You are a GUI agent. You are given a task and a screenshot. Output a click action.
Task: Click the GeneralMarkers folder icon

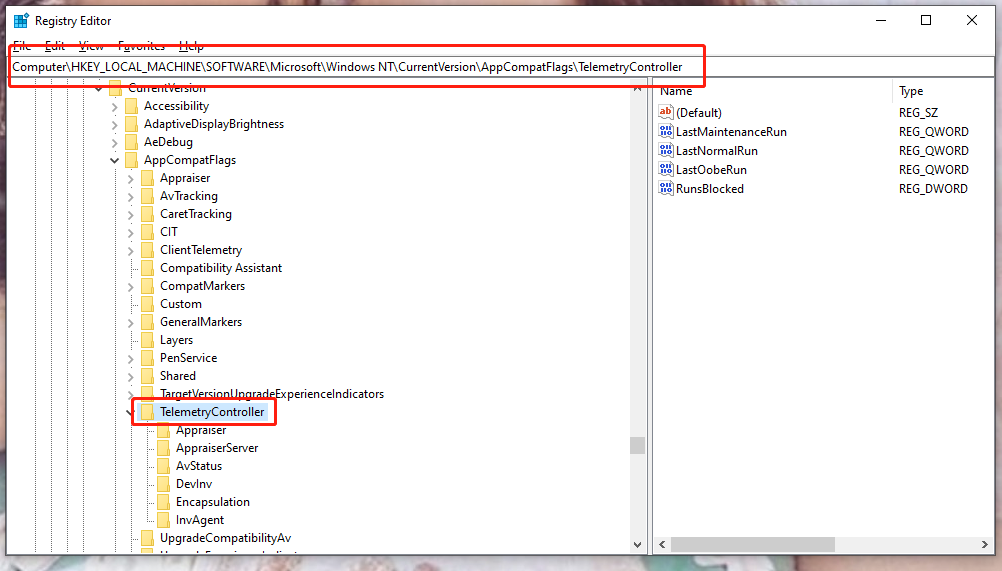148,321
